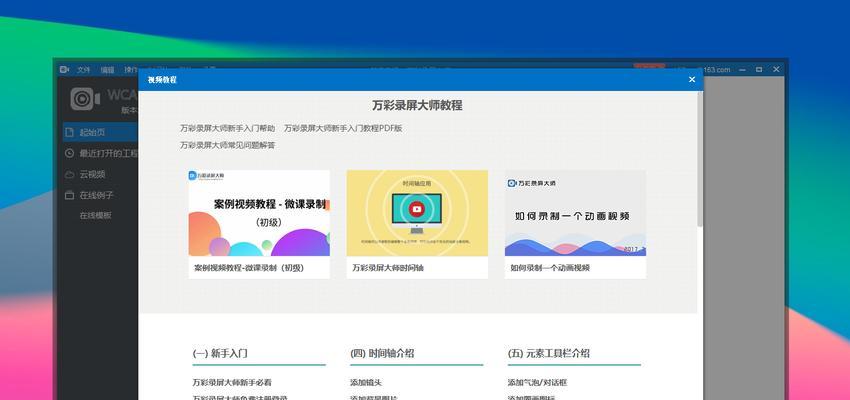The height and width of the screenshot is (400, 850).
Task: Click the app camera icon in title bar
Action: (65, 69)
